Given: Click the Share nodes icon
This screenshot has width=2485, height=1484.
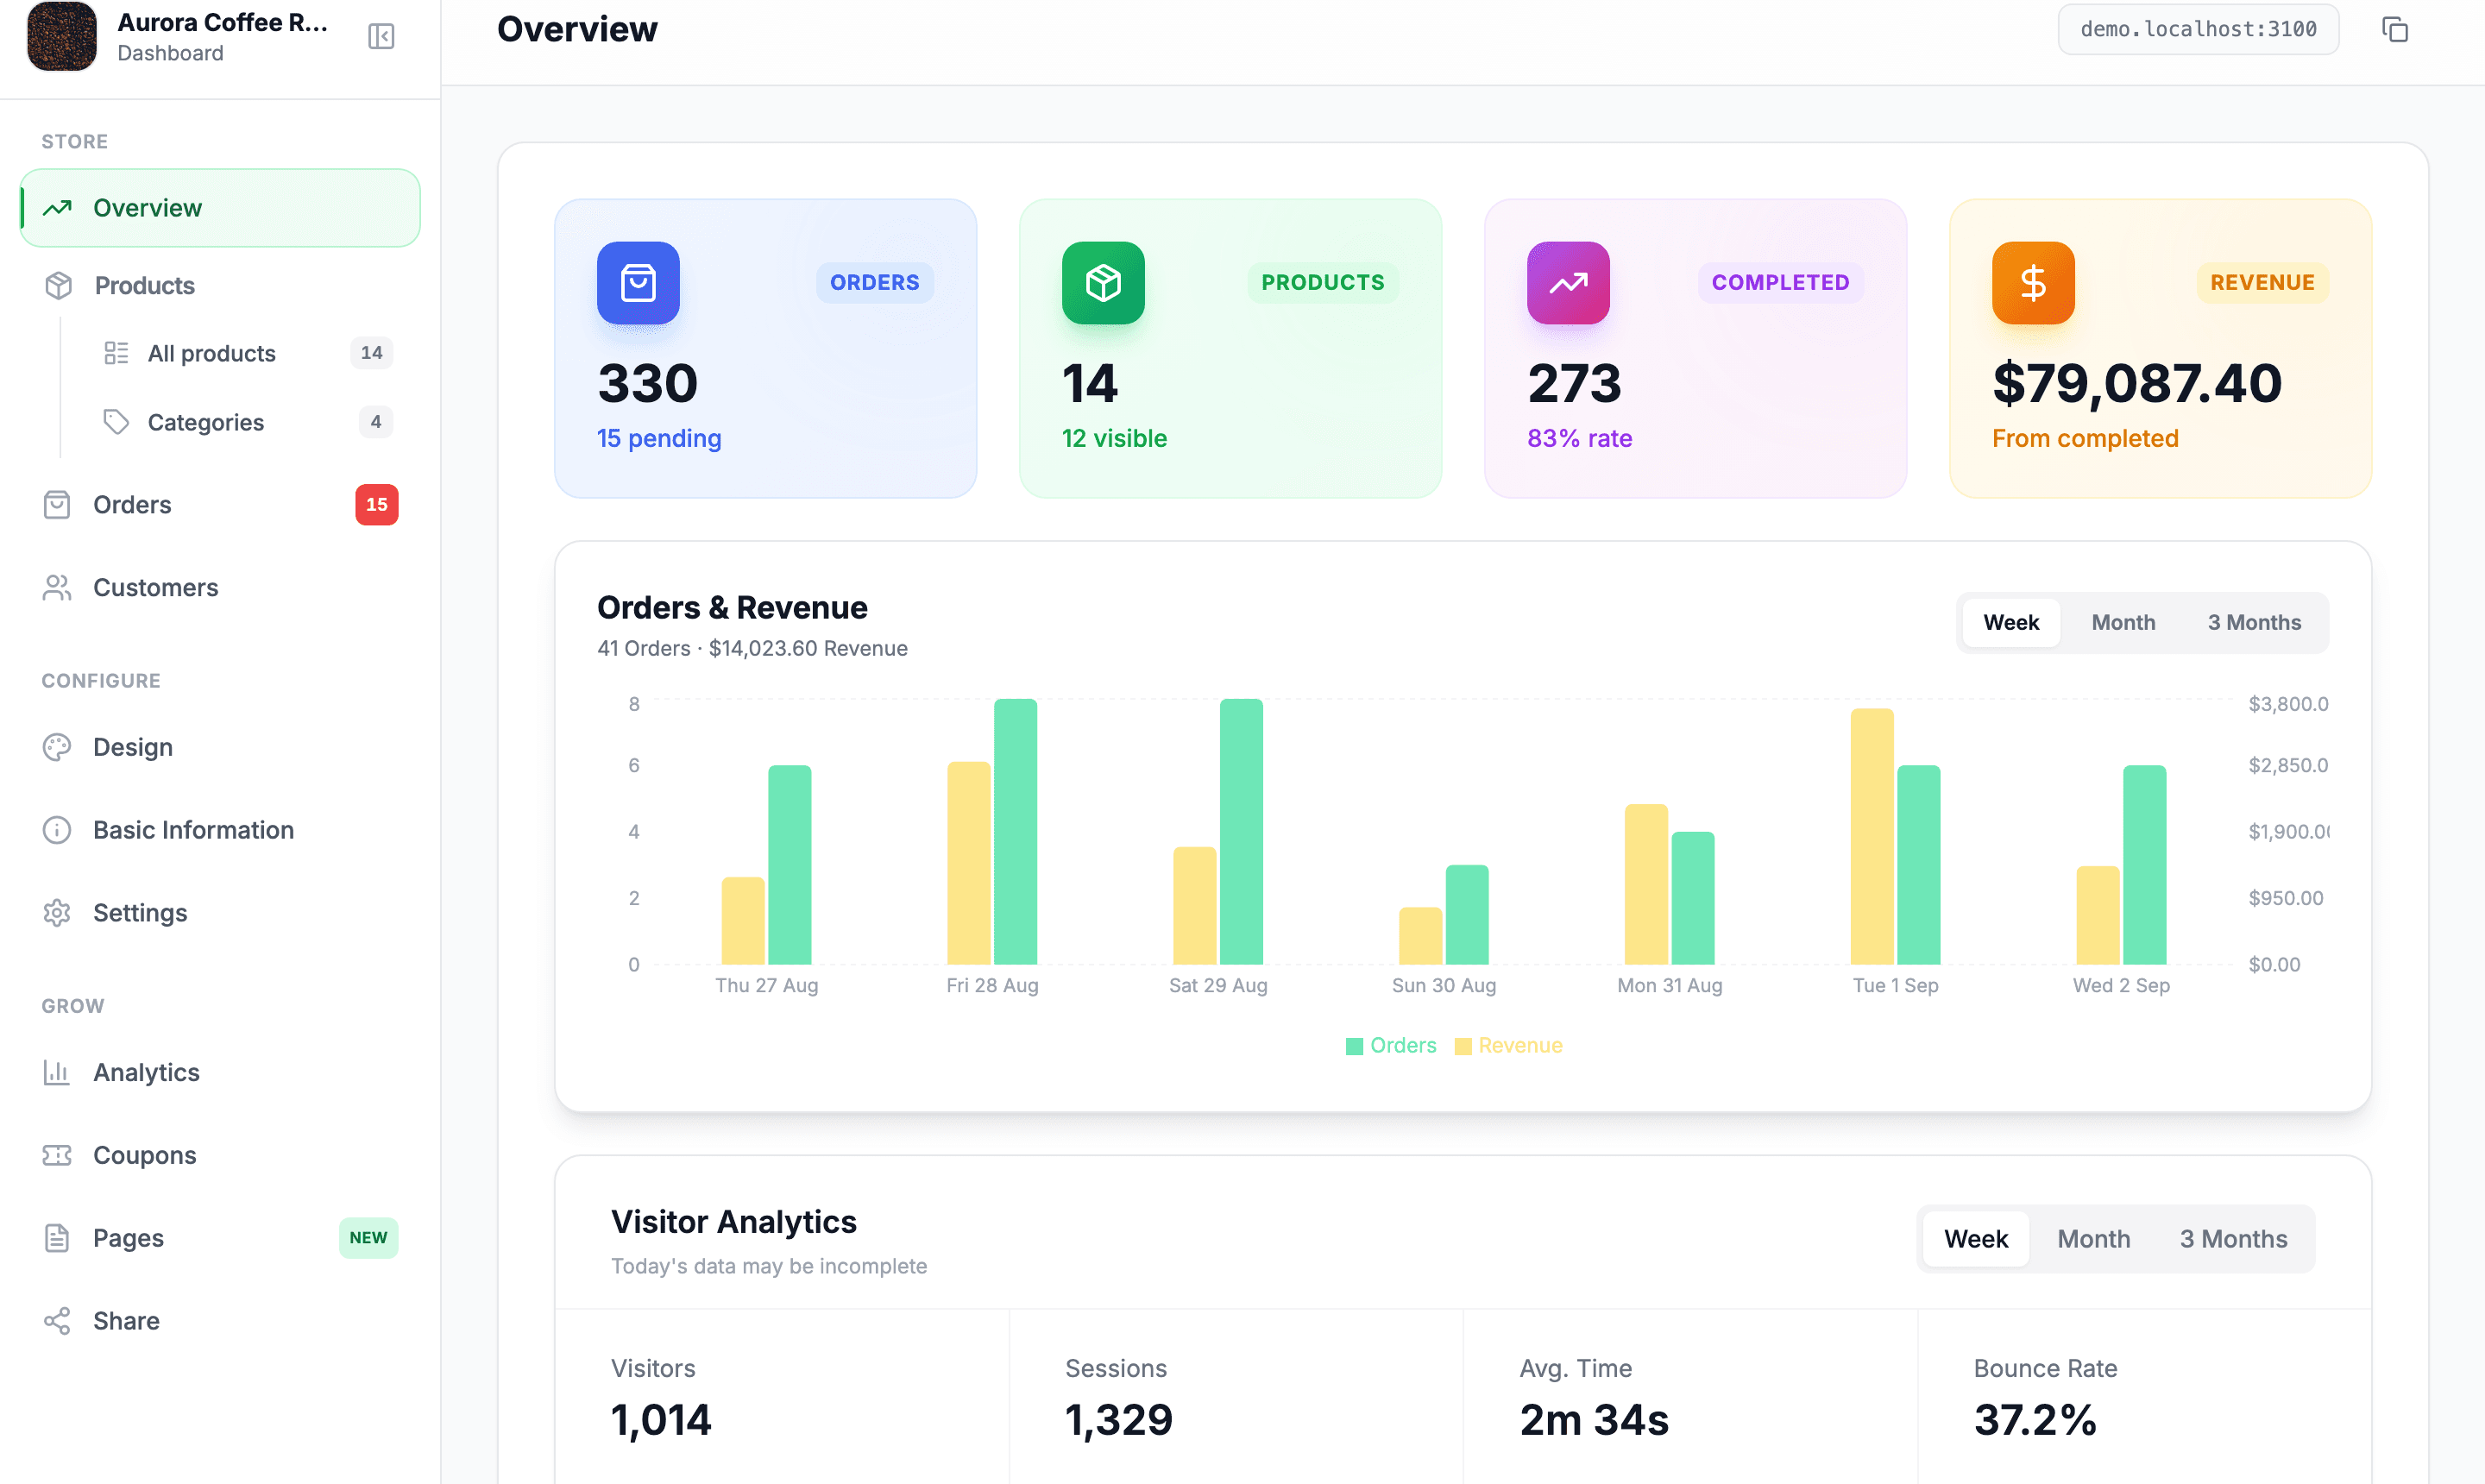Looking at the screenshot, I should point(57,1322).
